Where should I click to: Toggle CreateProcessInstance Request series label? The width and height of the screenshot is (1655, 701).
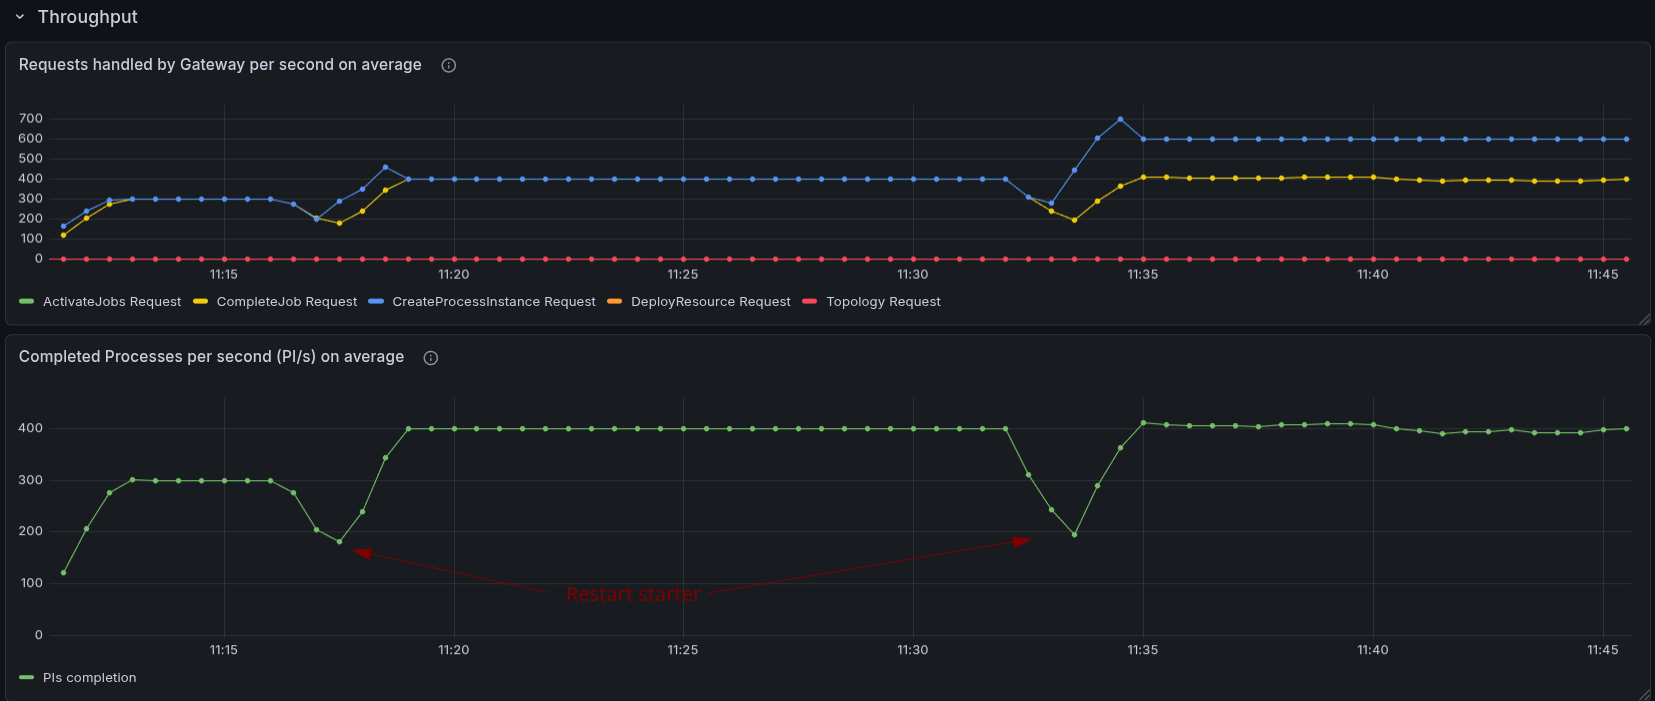coord(493,302)
